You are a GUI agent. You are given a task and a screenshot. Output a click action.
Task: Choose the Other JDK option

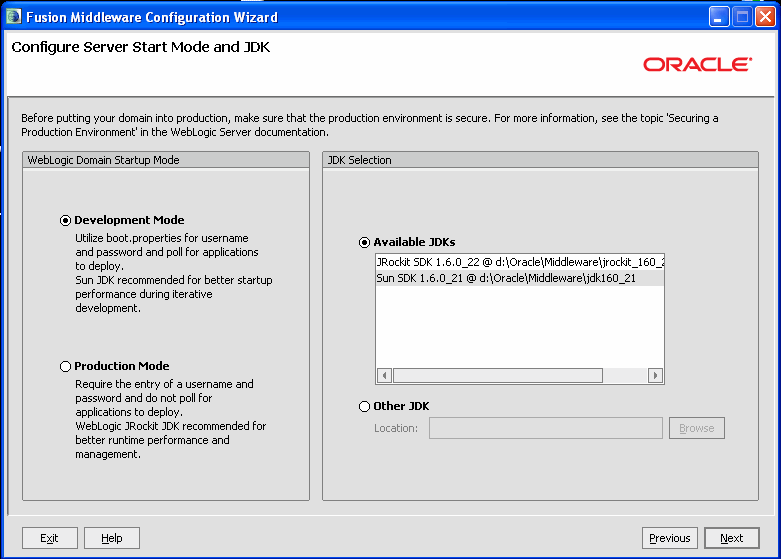click(x=365, y=406)
